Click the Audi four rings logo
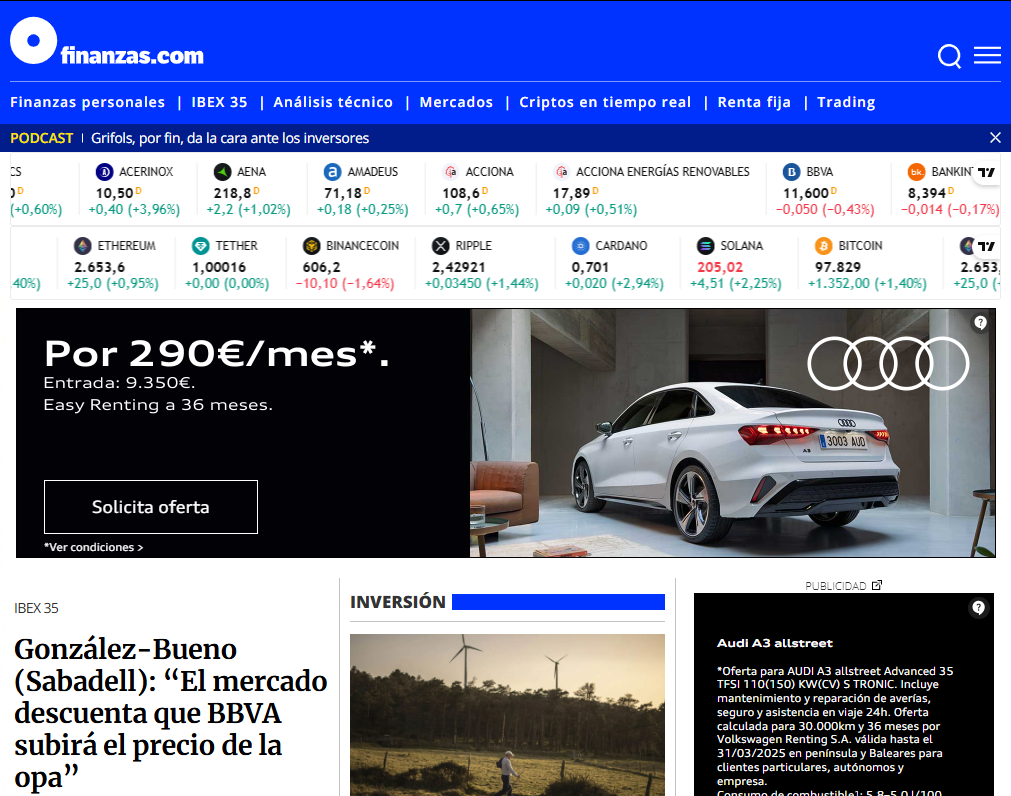Screen dimensions: 1011x796 click(888, 364)
